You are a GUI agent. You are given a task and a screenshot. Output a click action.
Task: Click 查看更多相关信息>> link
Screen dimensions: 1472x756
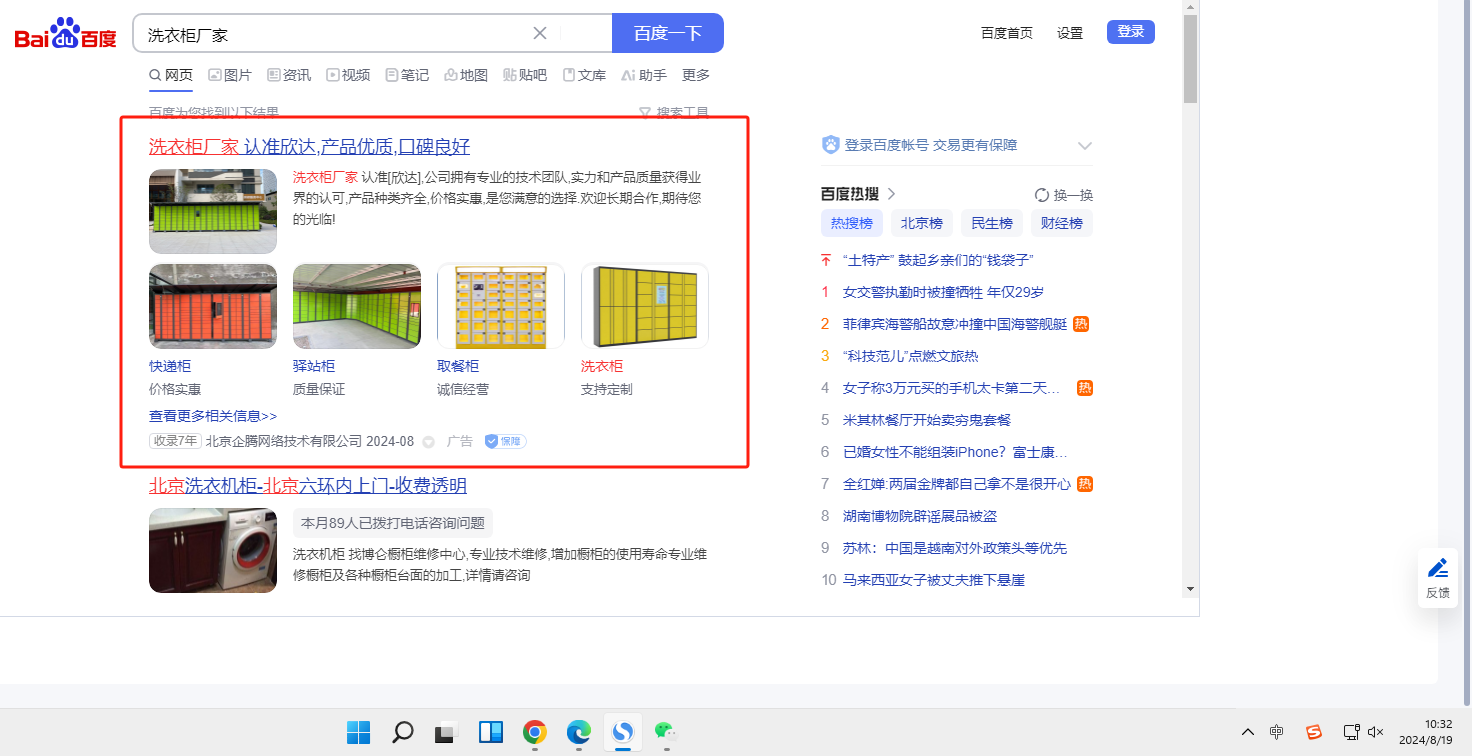pos(213,416)
